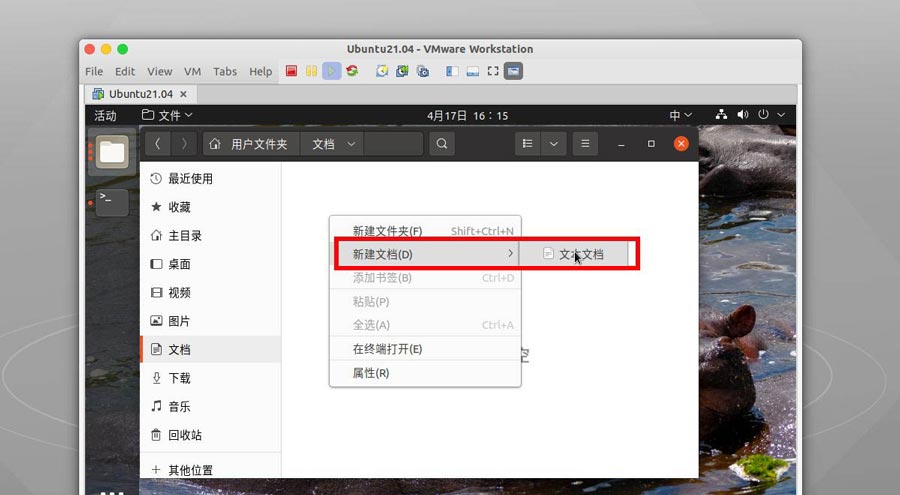This screenshot has height=495, width=900.
Task: Select 文档 in sidebar
Action: point(211,349)
